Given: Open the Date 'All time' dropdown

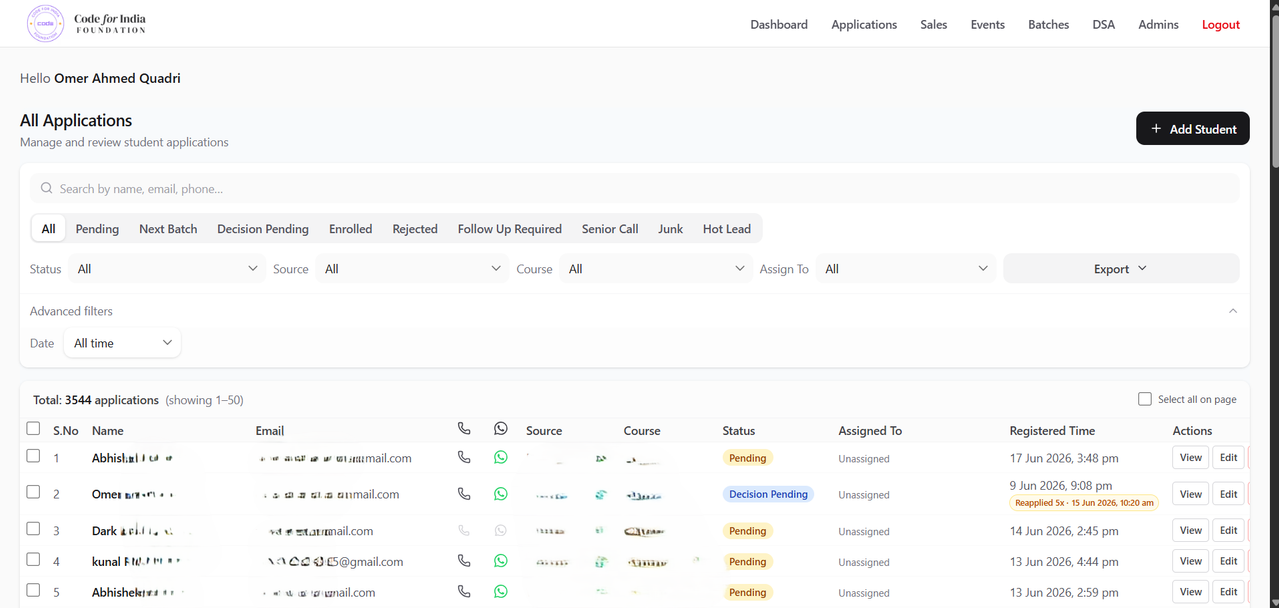Looking at the screenshot, I should click(122, 343).
